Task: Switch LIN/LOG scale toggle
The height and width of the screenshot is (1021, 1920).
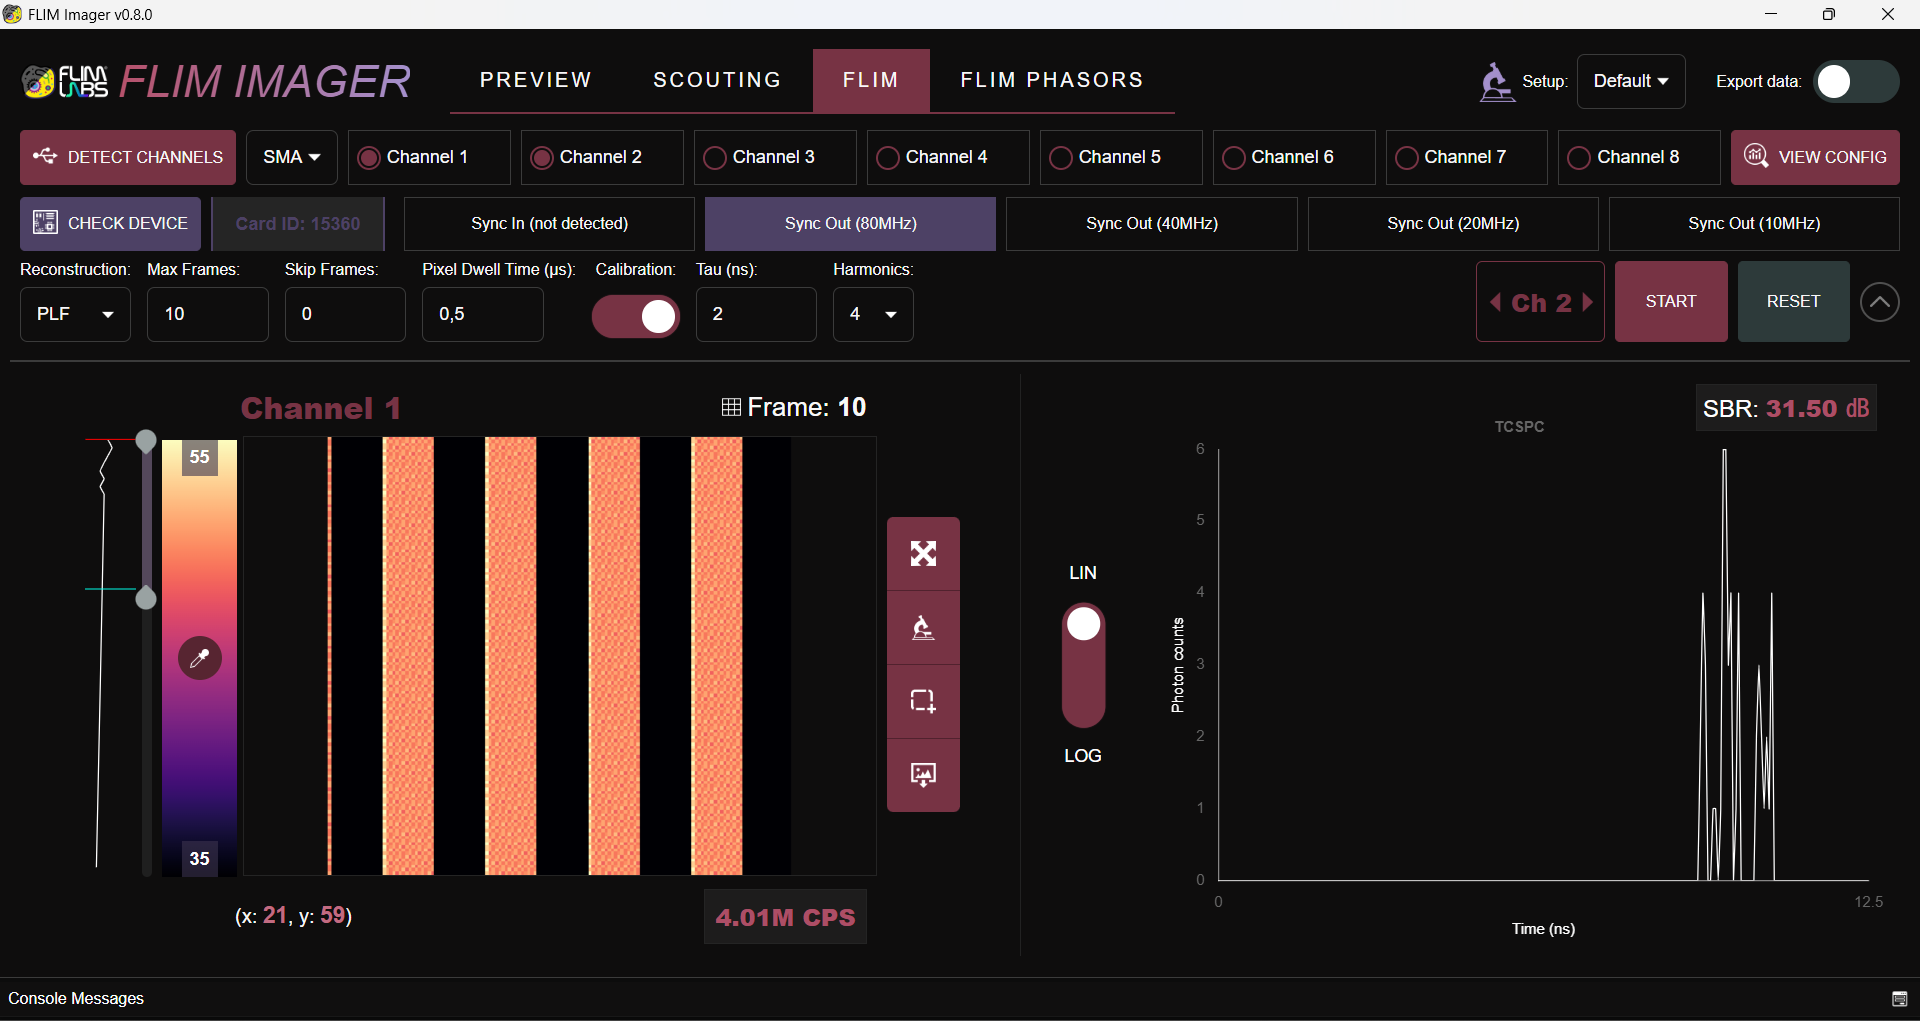Action: click(1083, 665)
